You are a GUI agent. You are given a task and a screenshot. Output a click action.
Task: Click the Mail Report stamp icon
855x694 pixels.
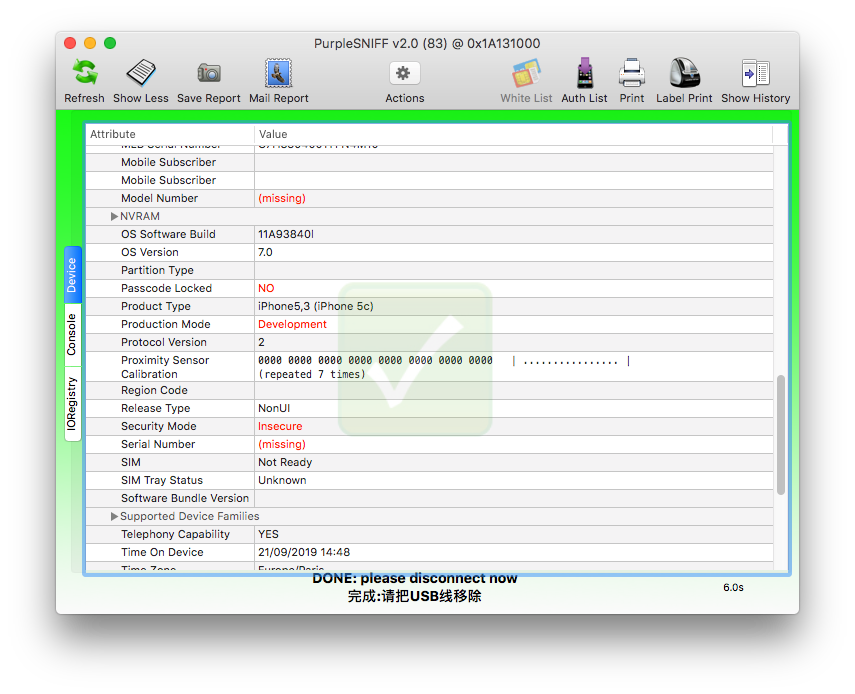(x=279, y=73)
